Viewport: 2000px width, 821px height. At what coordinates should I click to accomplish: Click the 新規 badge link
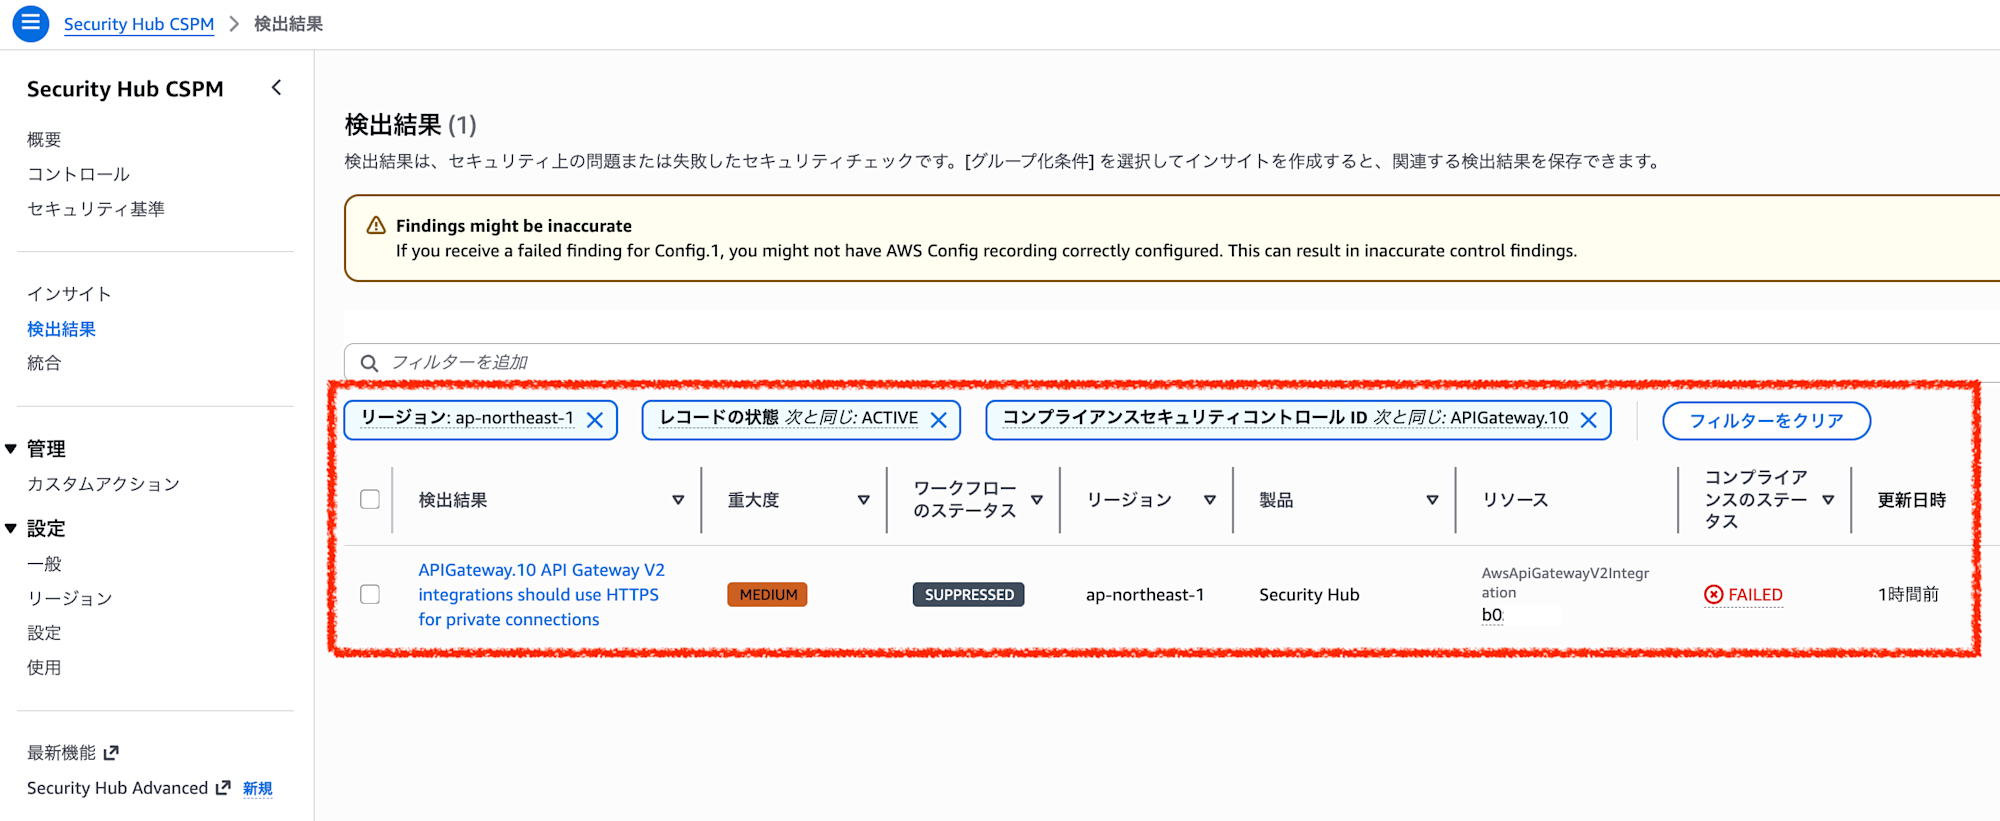(257, 789)
